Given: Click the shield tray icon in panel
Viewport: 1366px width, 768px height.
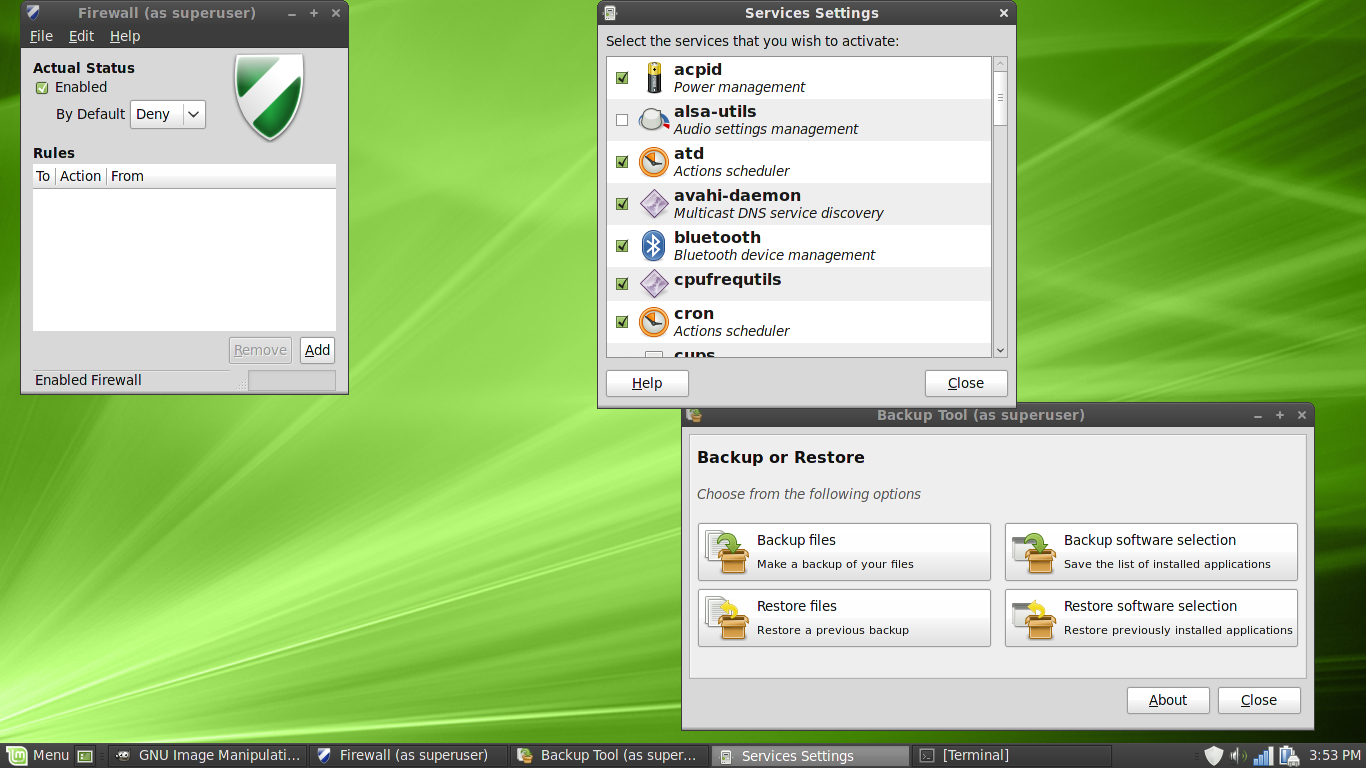Looking at the screenshot, I should pyautogui.click(x=1214, y=755).
